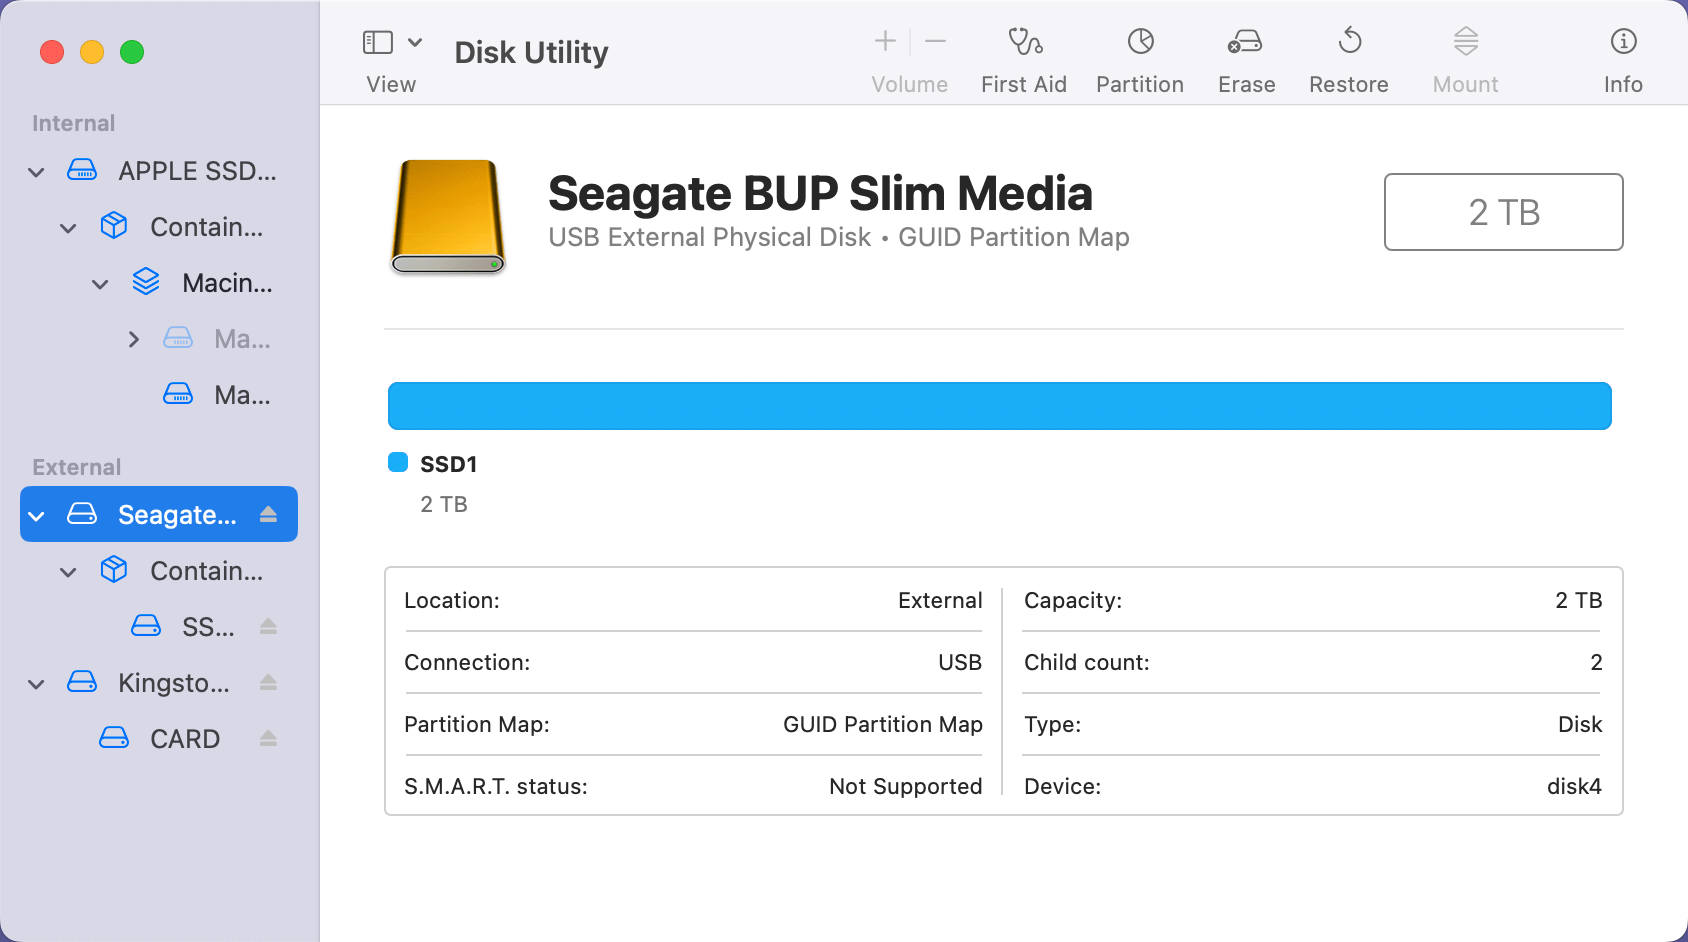Click the External section label
This screenshot has height=942, width=1688.
(x=76, y=466)
